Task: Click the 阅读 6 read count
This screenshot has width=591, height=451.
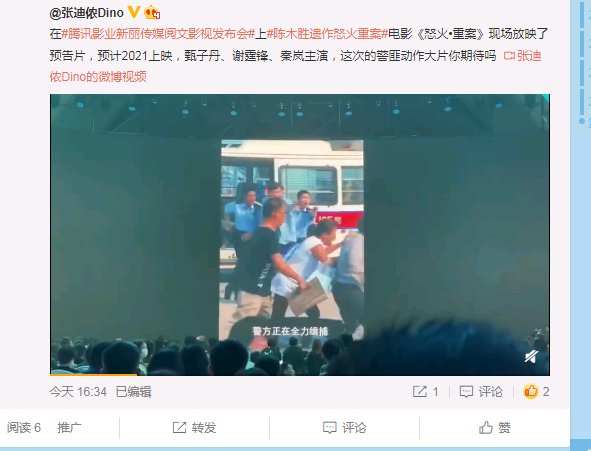Action: (24, 428)
